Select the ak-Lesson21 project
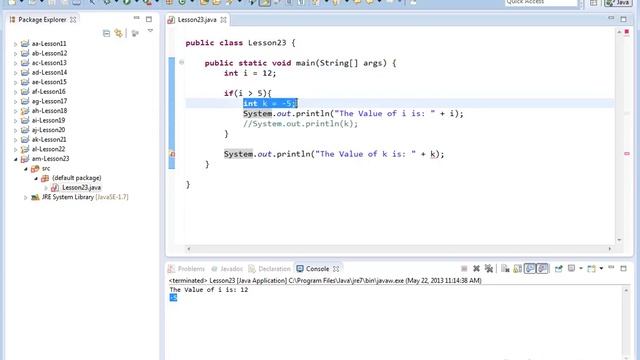 [48, 140]
